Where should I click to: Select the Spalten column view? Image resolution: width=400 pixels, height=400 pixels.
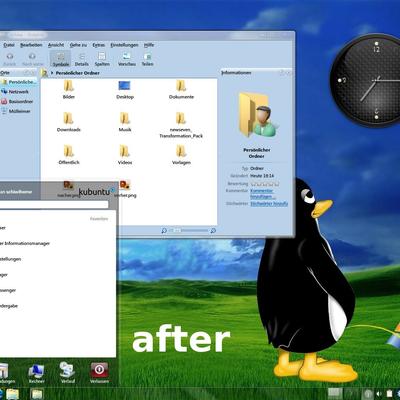[x=102, y=59]
